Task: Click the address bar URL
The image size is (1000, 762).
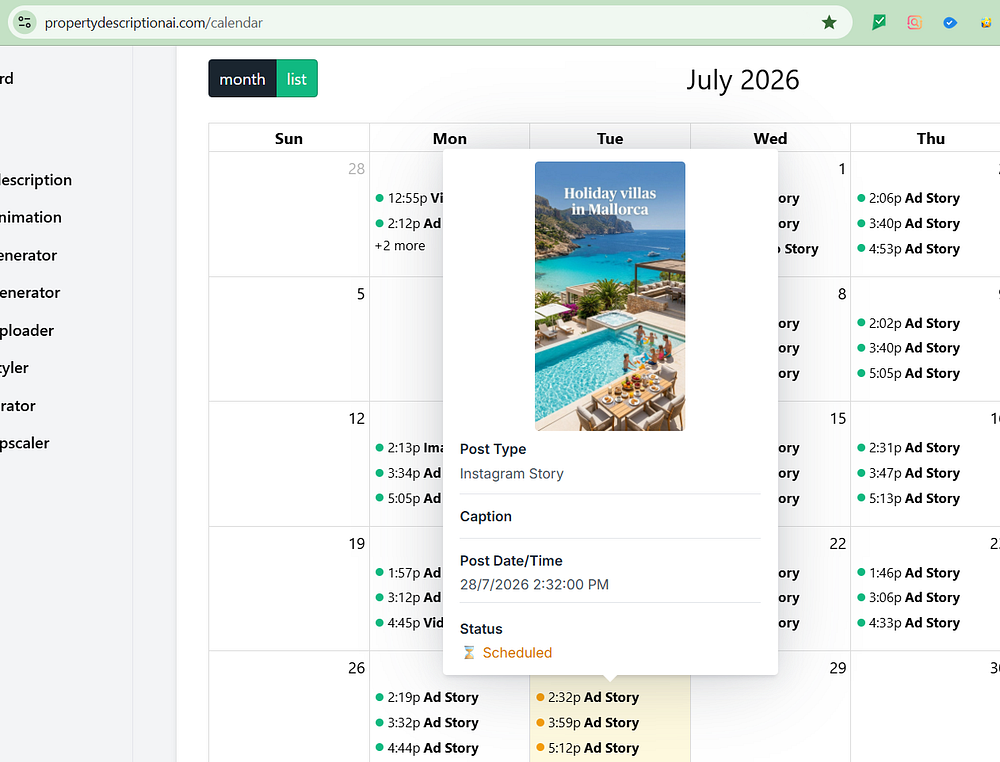Action: point(154,23)
